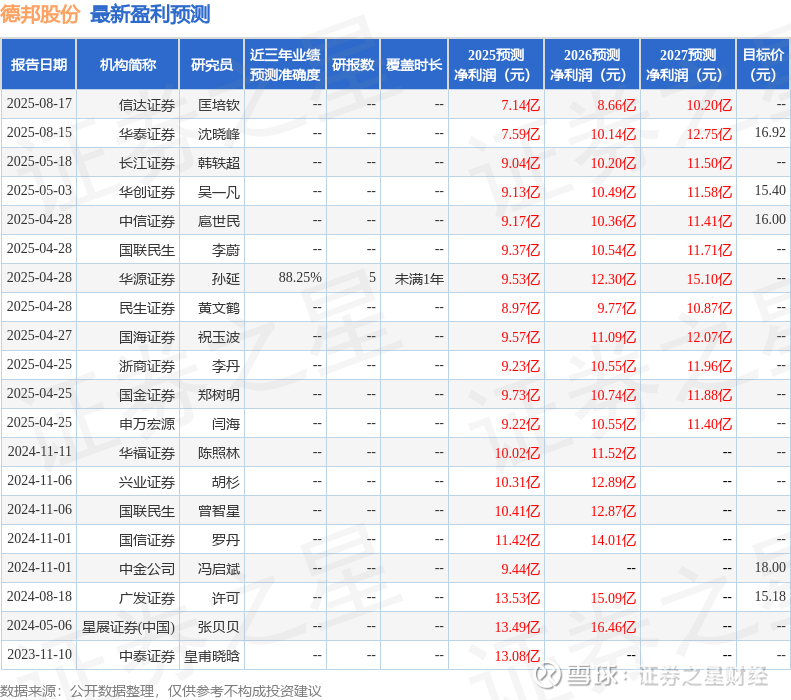Click the 2027预测净利润 column header
Screen dimensions: 791x700
pos(688,65)
